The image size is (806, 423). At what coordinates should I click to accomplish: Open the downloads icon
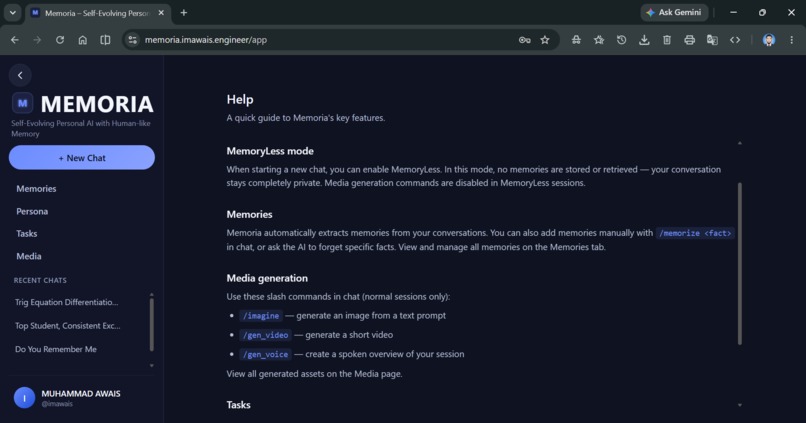pyautogui.click(x=644, y=40)
